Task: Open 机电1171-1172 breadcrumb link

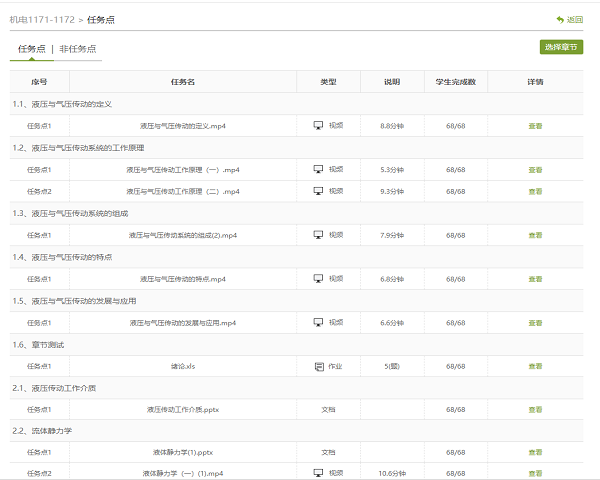Action: (x=44, y=19)
